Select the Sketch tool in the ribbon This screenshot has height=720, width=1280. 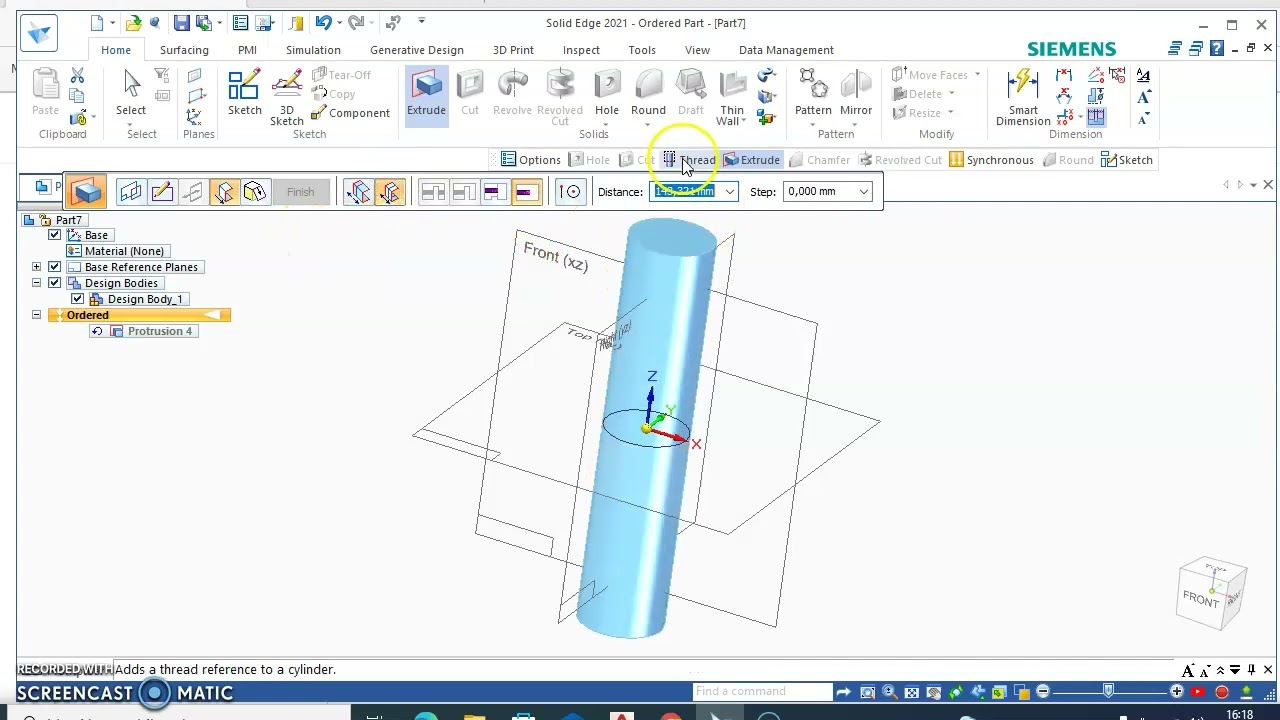pyautogui.click(x=244, y=93)
